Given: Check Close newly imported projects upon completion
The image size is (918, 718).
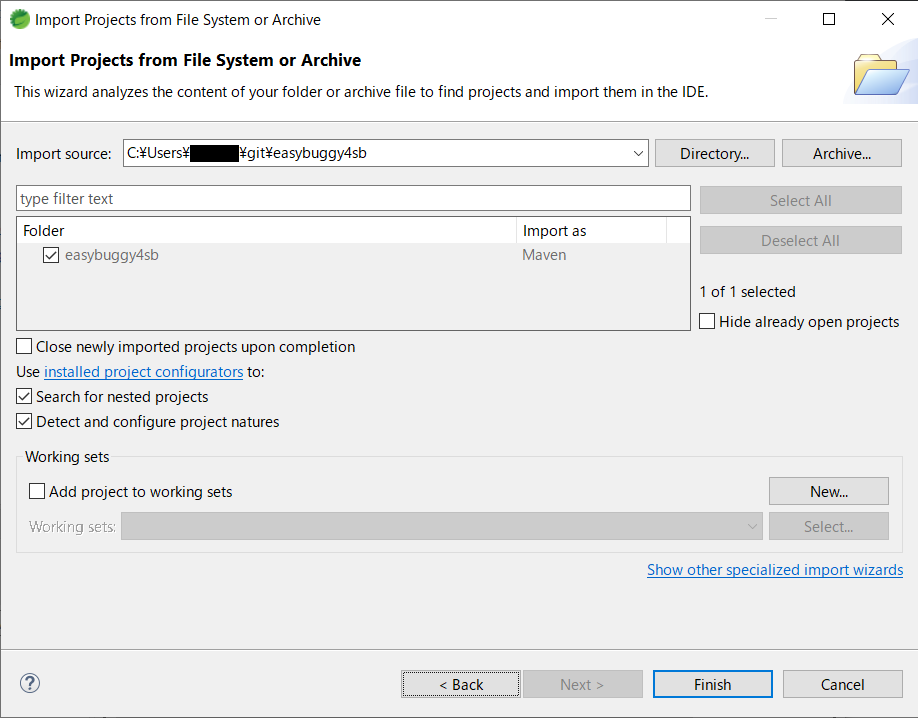Looking at the screenshot, I should point(24,346).
